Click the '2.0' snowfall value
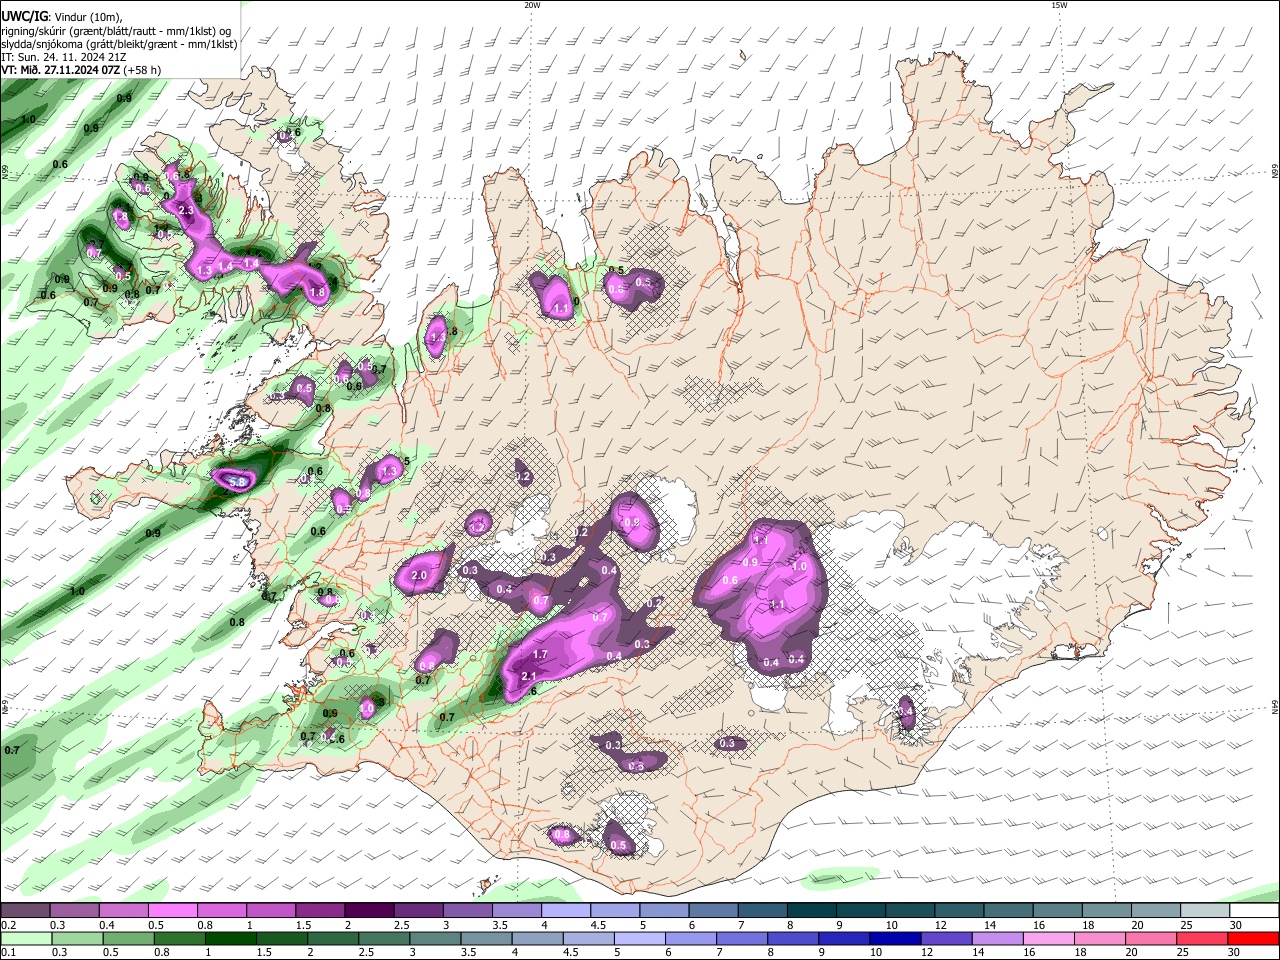The width and height of the screenshot is (1280, 960). (419, 576)
